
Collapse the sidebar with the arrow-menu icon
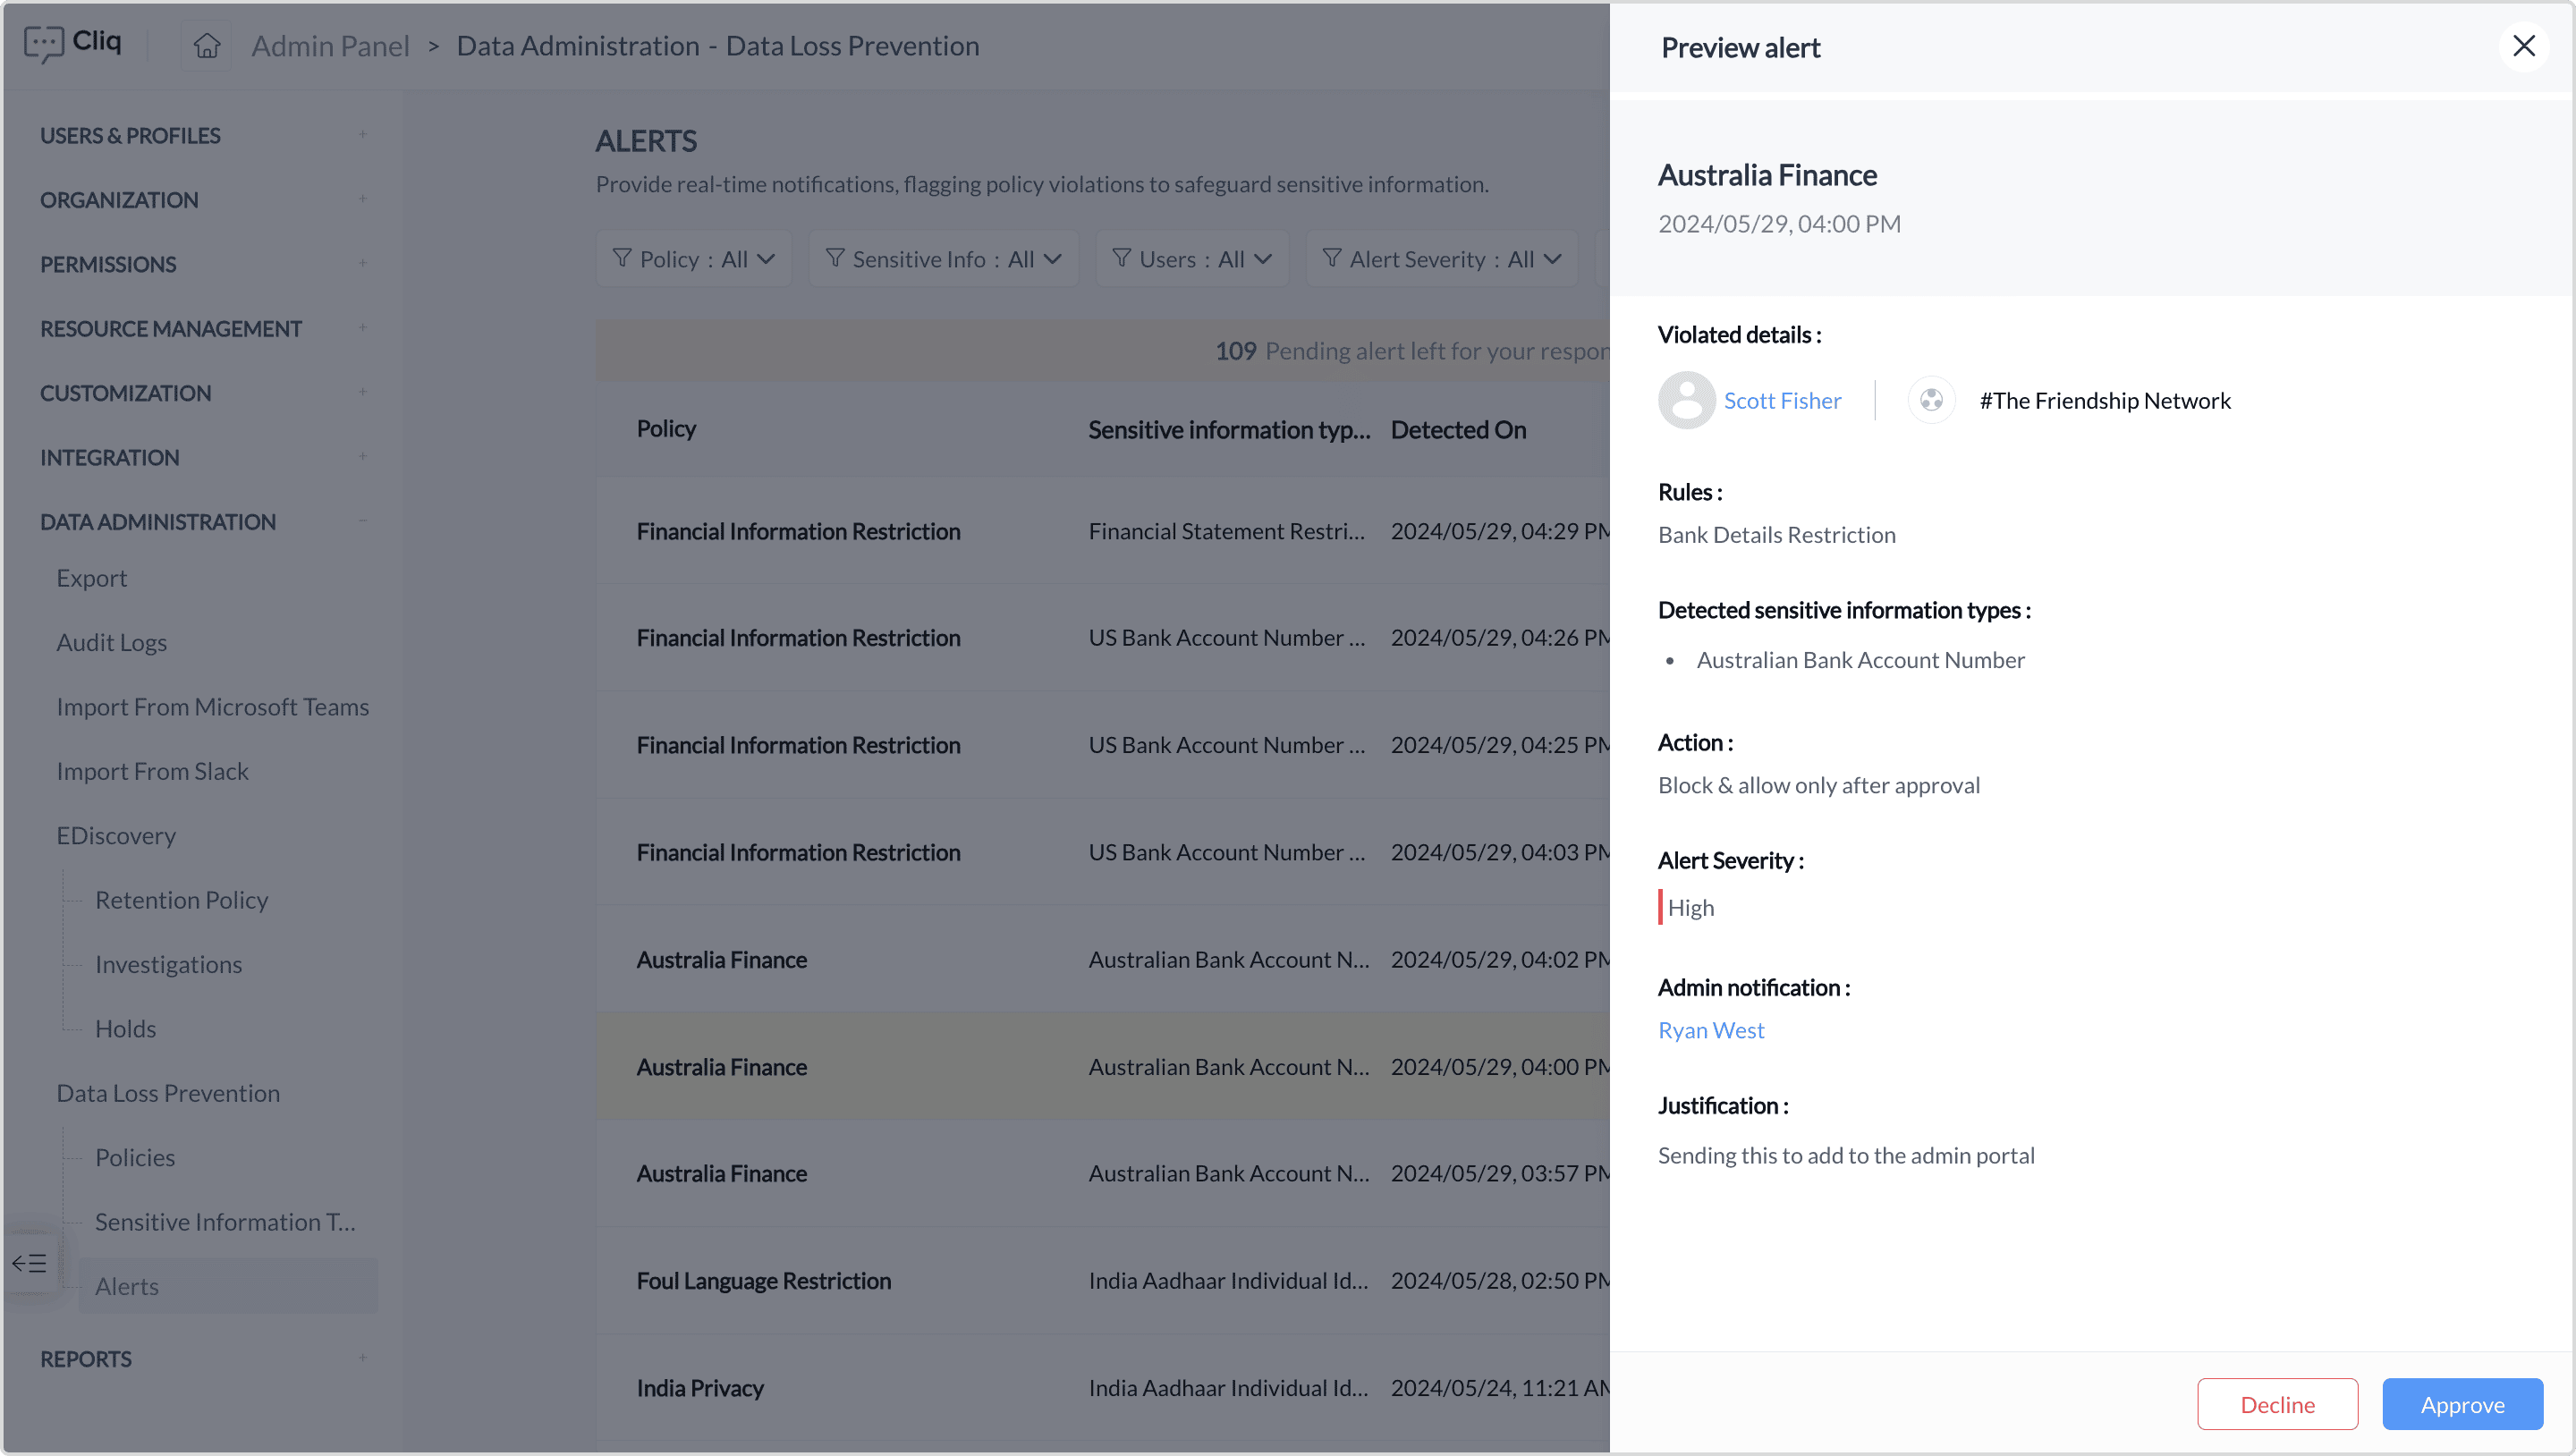tap(29, 1263)
